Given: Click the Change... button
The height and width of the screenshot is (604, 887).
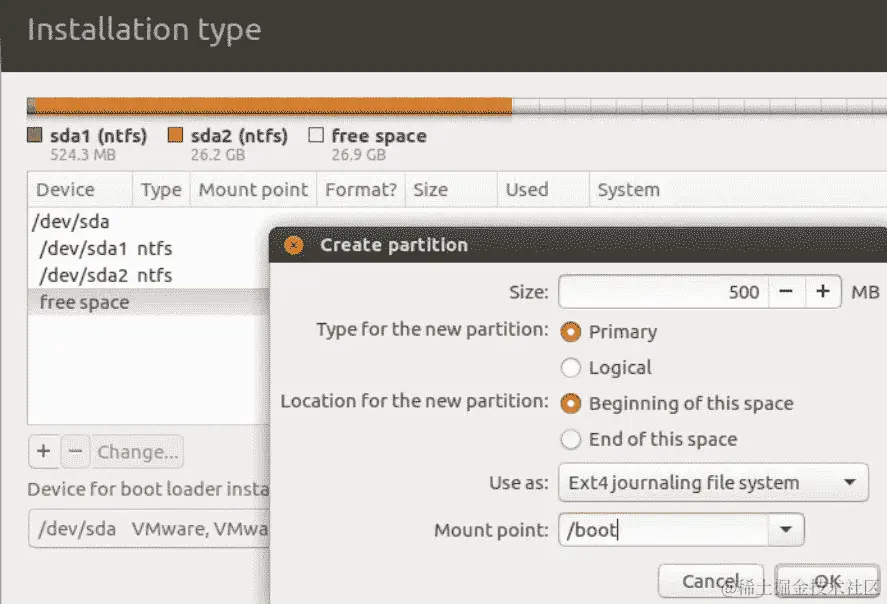Looking at the screenshot, I should [x=137, y=451].
